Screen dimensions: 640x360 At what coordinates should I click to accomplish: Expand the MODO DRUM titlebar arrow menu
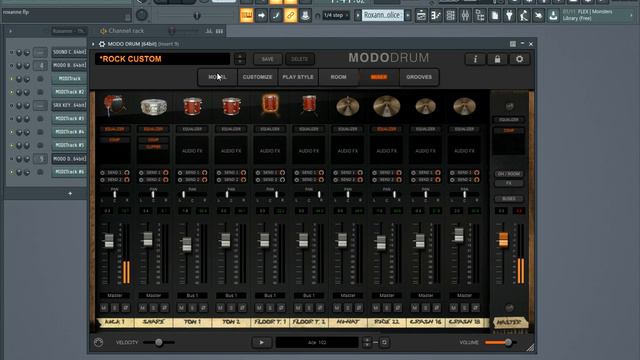click(93, 44)
